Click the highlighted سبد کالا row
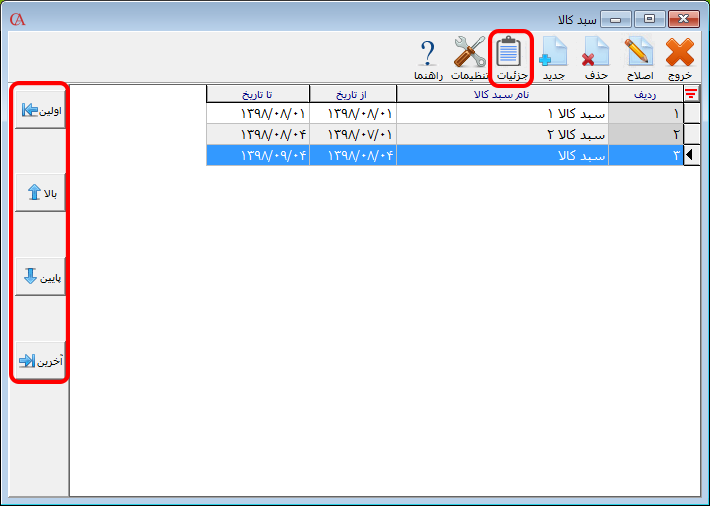The height and width of the screenshot is (506, 710). point(502,155)
